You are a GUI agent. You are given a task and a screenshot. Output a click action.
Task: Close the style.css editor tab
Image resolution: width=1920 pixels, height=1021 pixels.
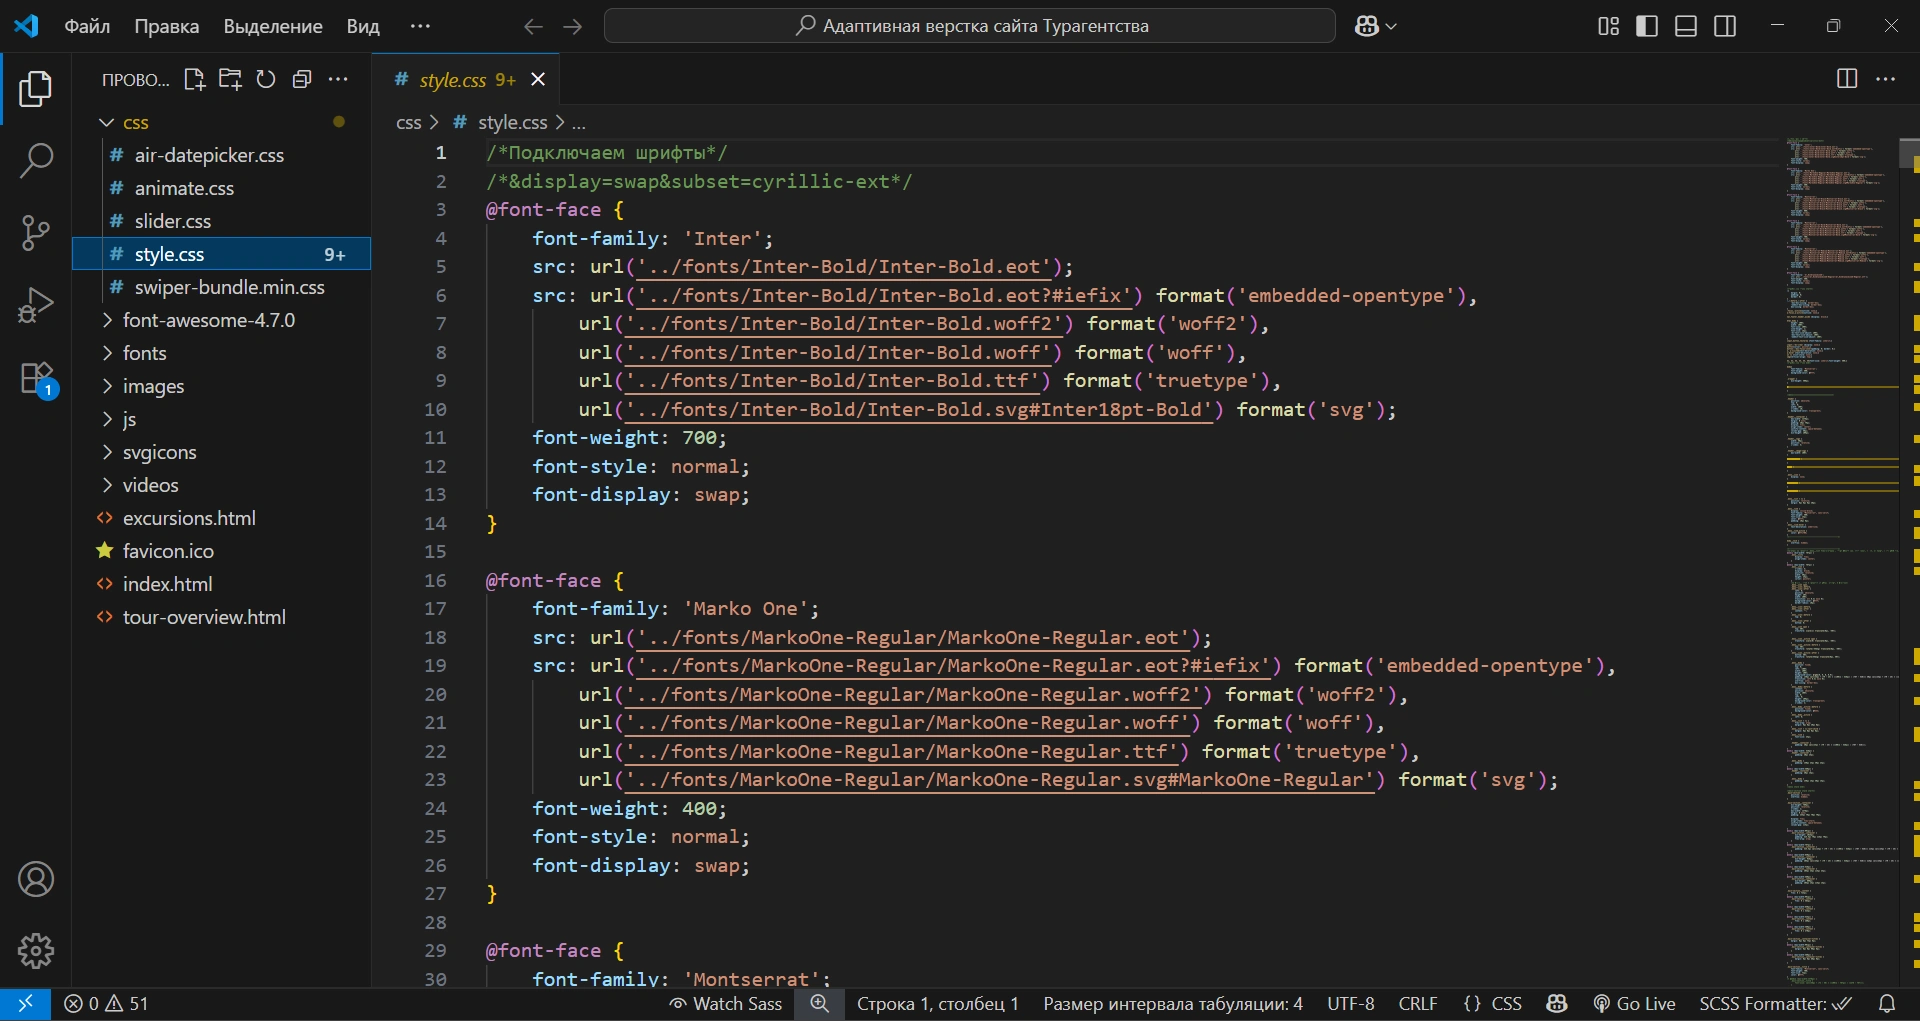point(538,80)
